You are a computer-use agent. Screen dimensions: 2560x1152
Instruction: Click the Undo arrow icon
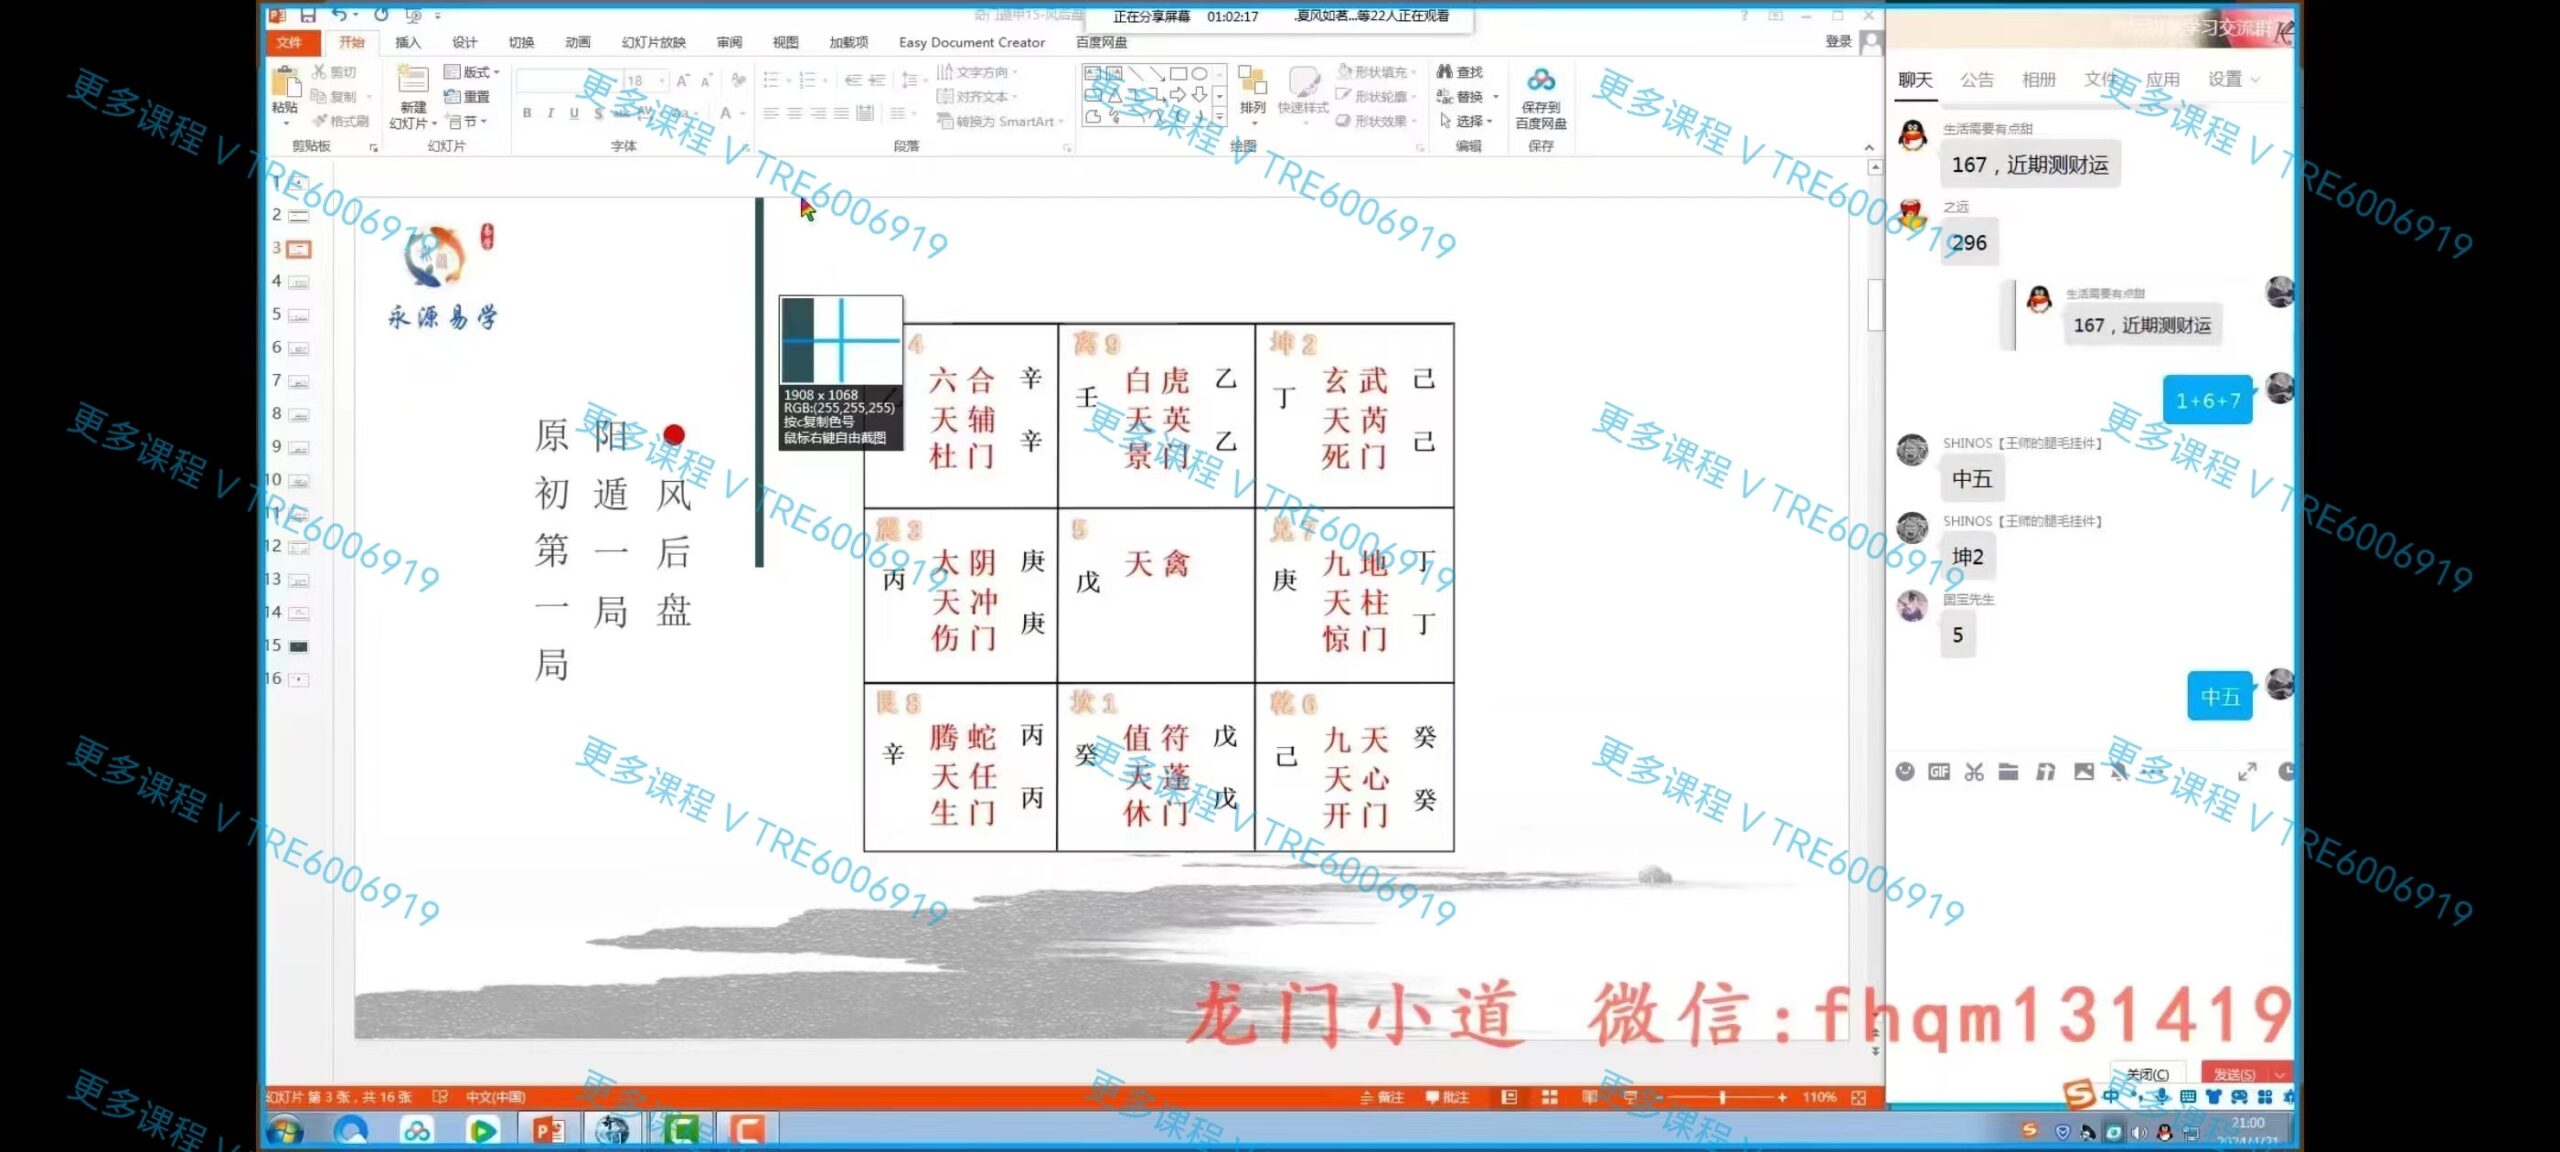click(x=340, y=15)
